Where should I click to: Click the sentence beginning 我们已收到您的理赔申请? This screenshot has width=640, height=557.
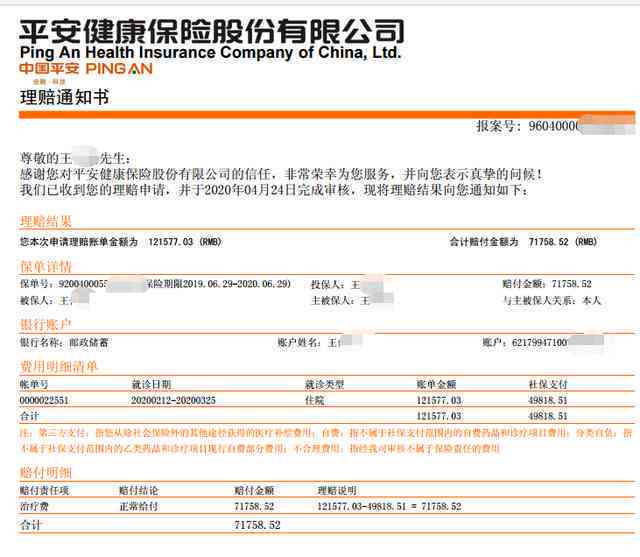coord(274,190)
